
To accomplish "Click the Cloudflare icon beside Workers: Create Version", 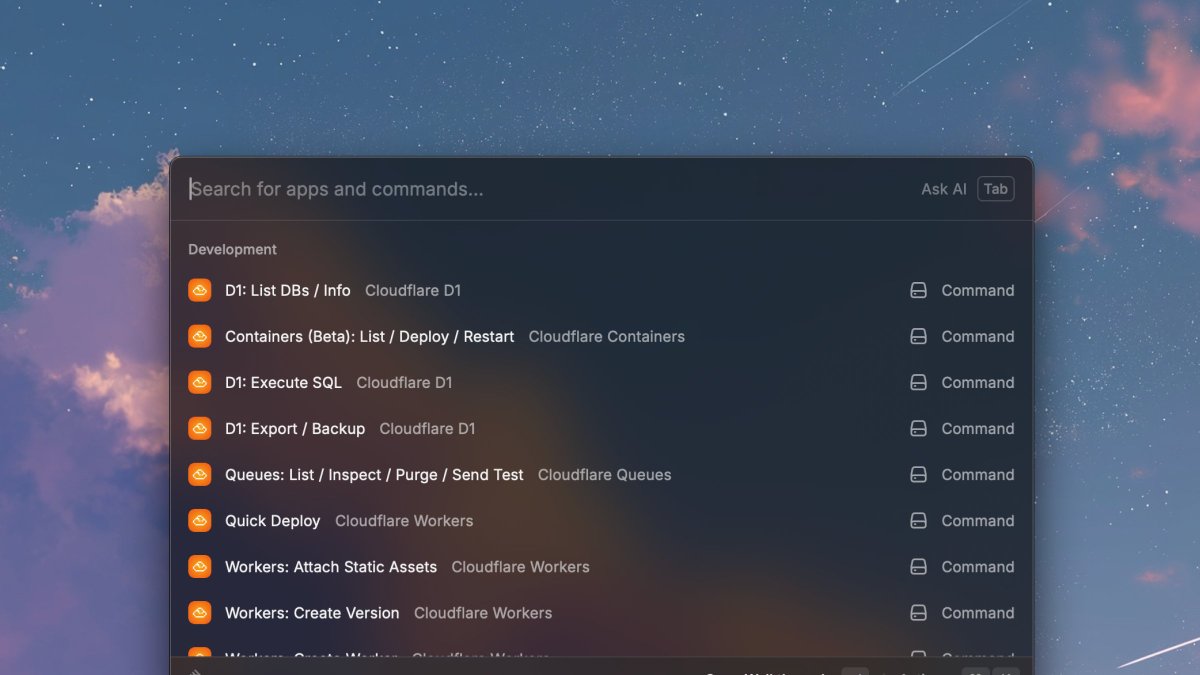I will click(x=200, y=612).
